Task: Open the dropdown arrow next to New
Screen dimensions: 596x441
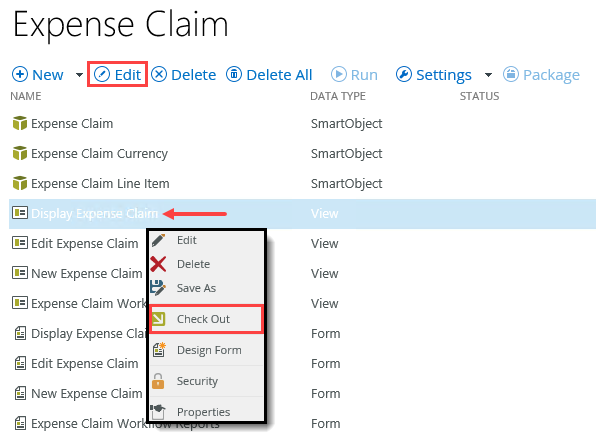Action: point(79,75)
